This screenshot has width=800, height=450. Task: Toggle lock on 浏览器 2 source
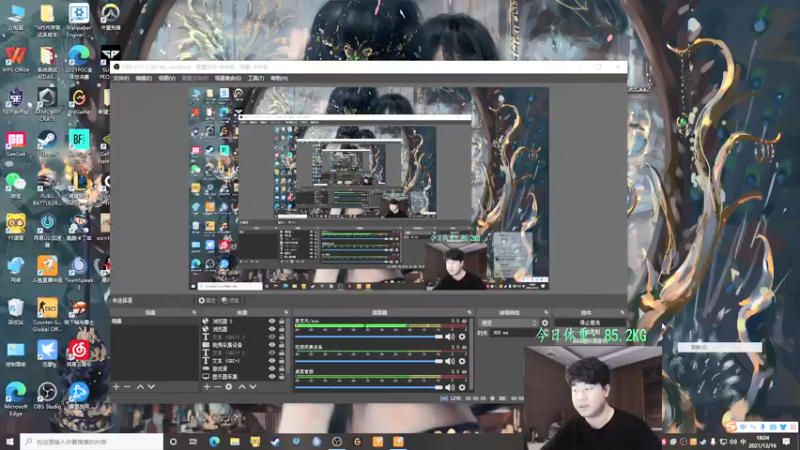tap(282, 321)
